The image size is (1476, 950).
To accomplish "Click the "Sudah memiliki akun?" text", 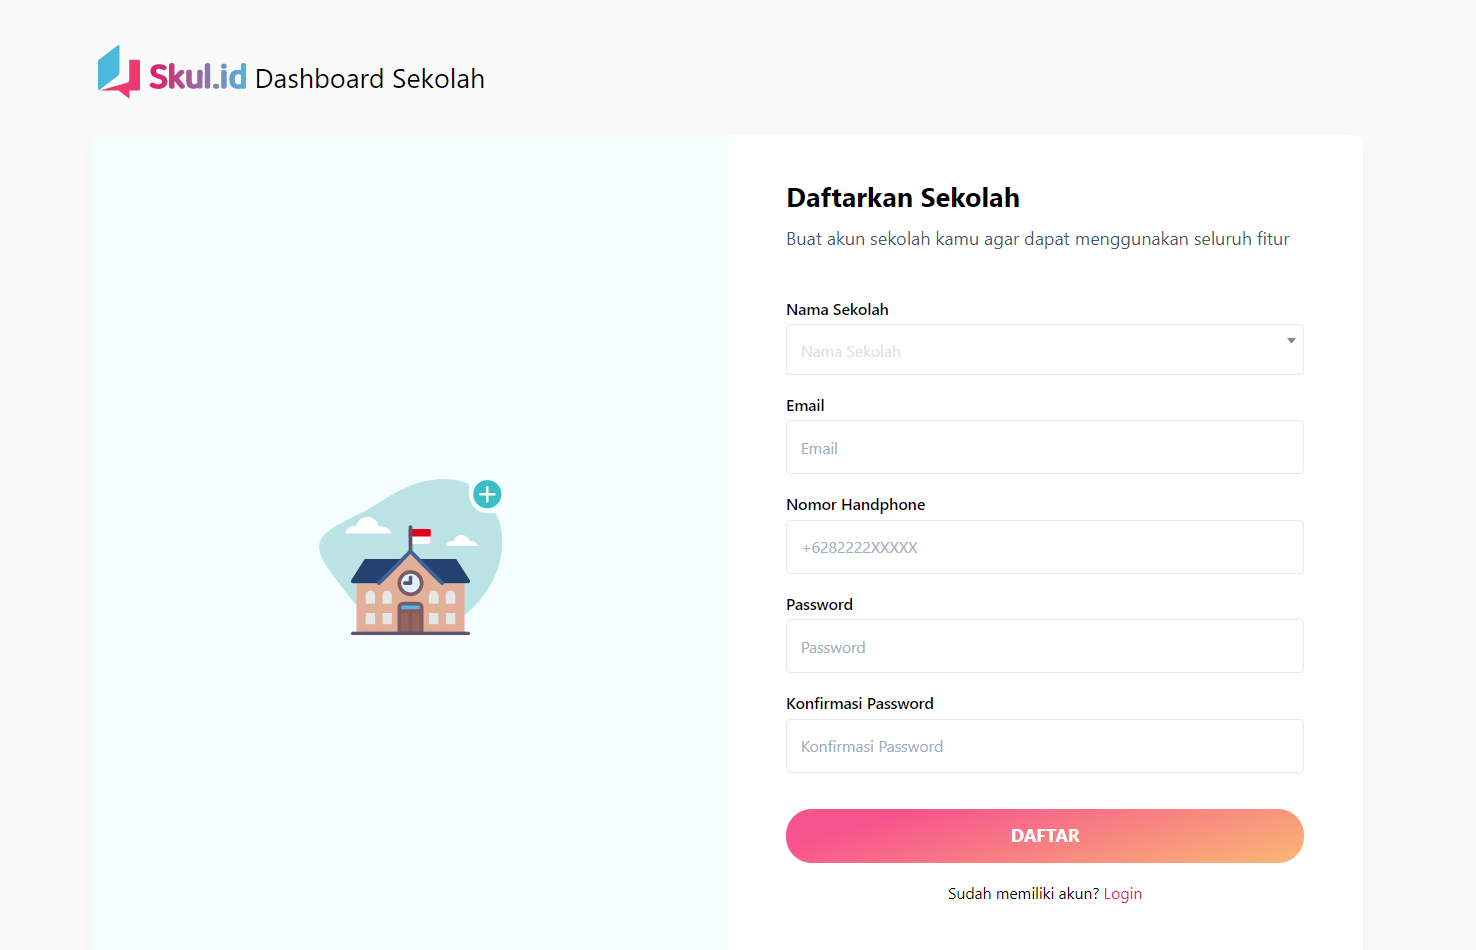I will (1023, 894).
